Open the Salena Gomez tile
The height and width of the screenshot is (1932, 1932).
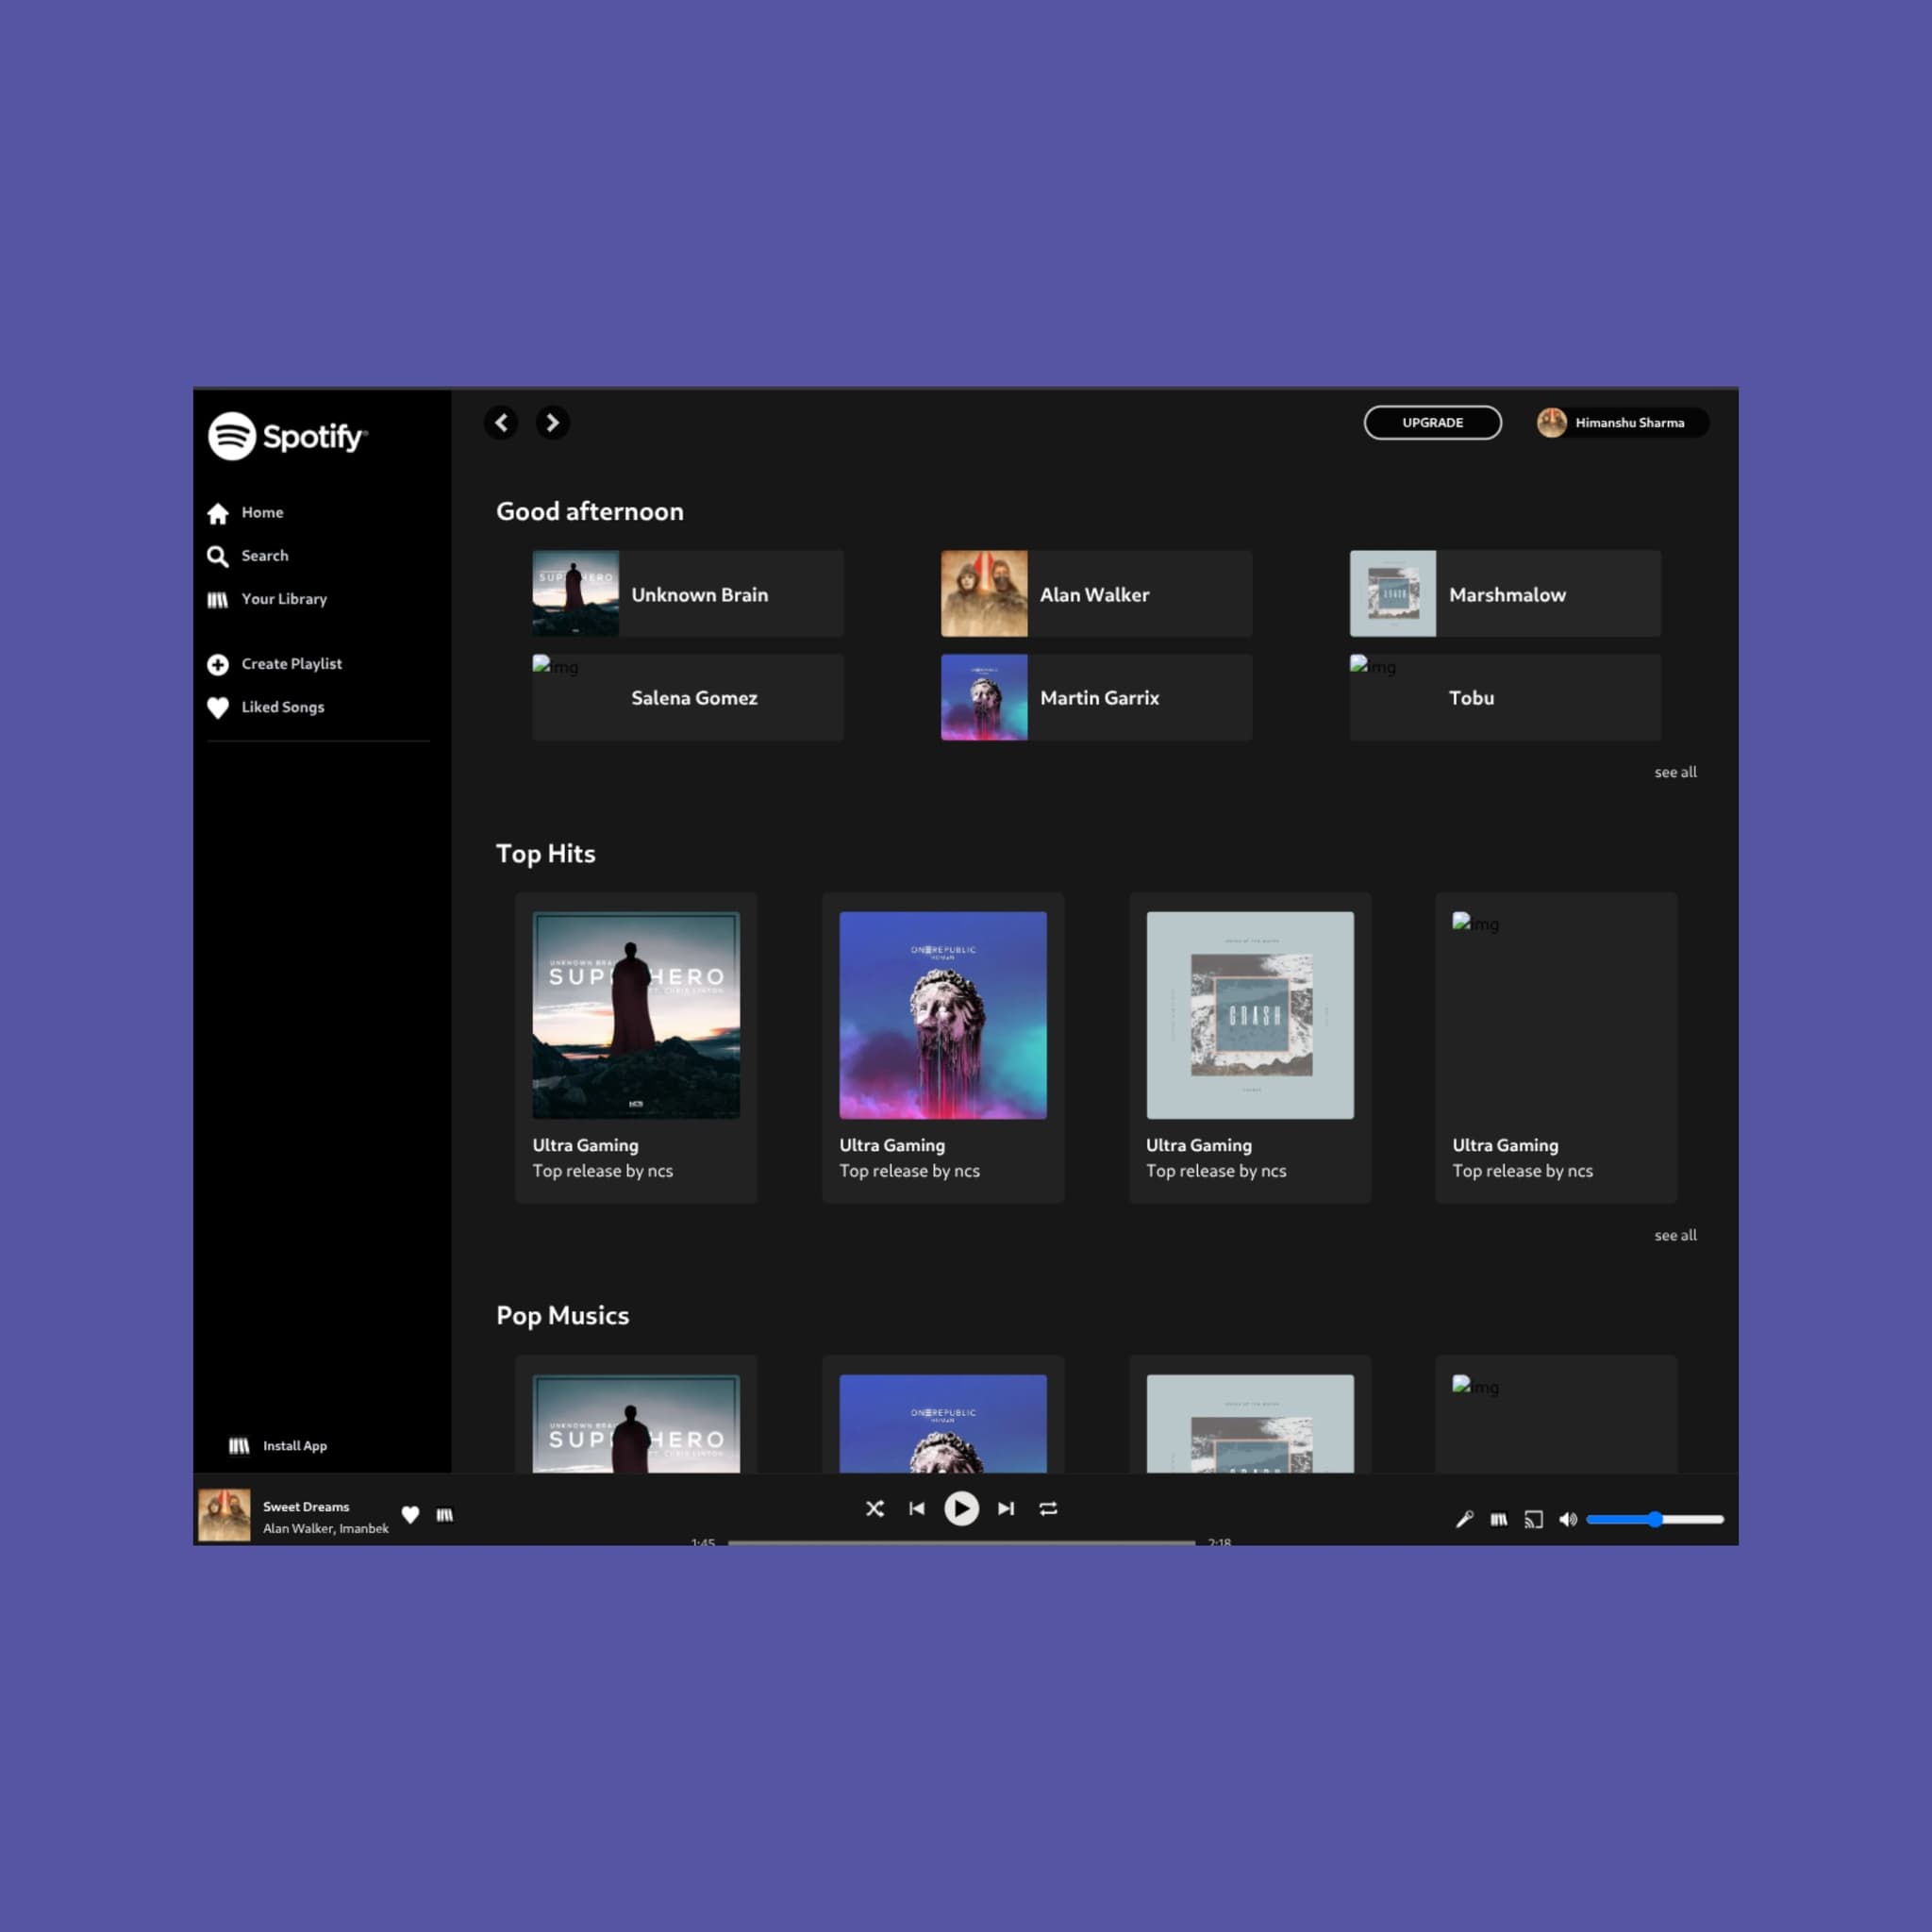coord(688,698)
